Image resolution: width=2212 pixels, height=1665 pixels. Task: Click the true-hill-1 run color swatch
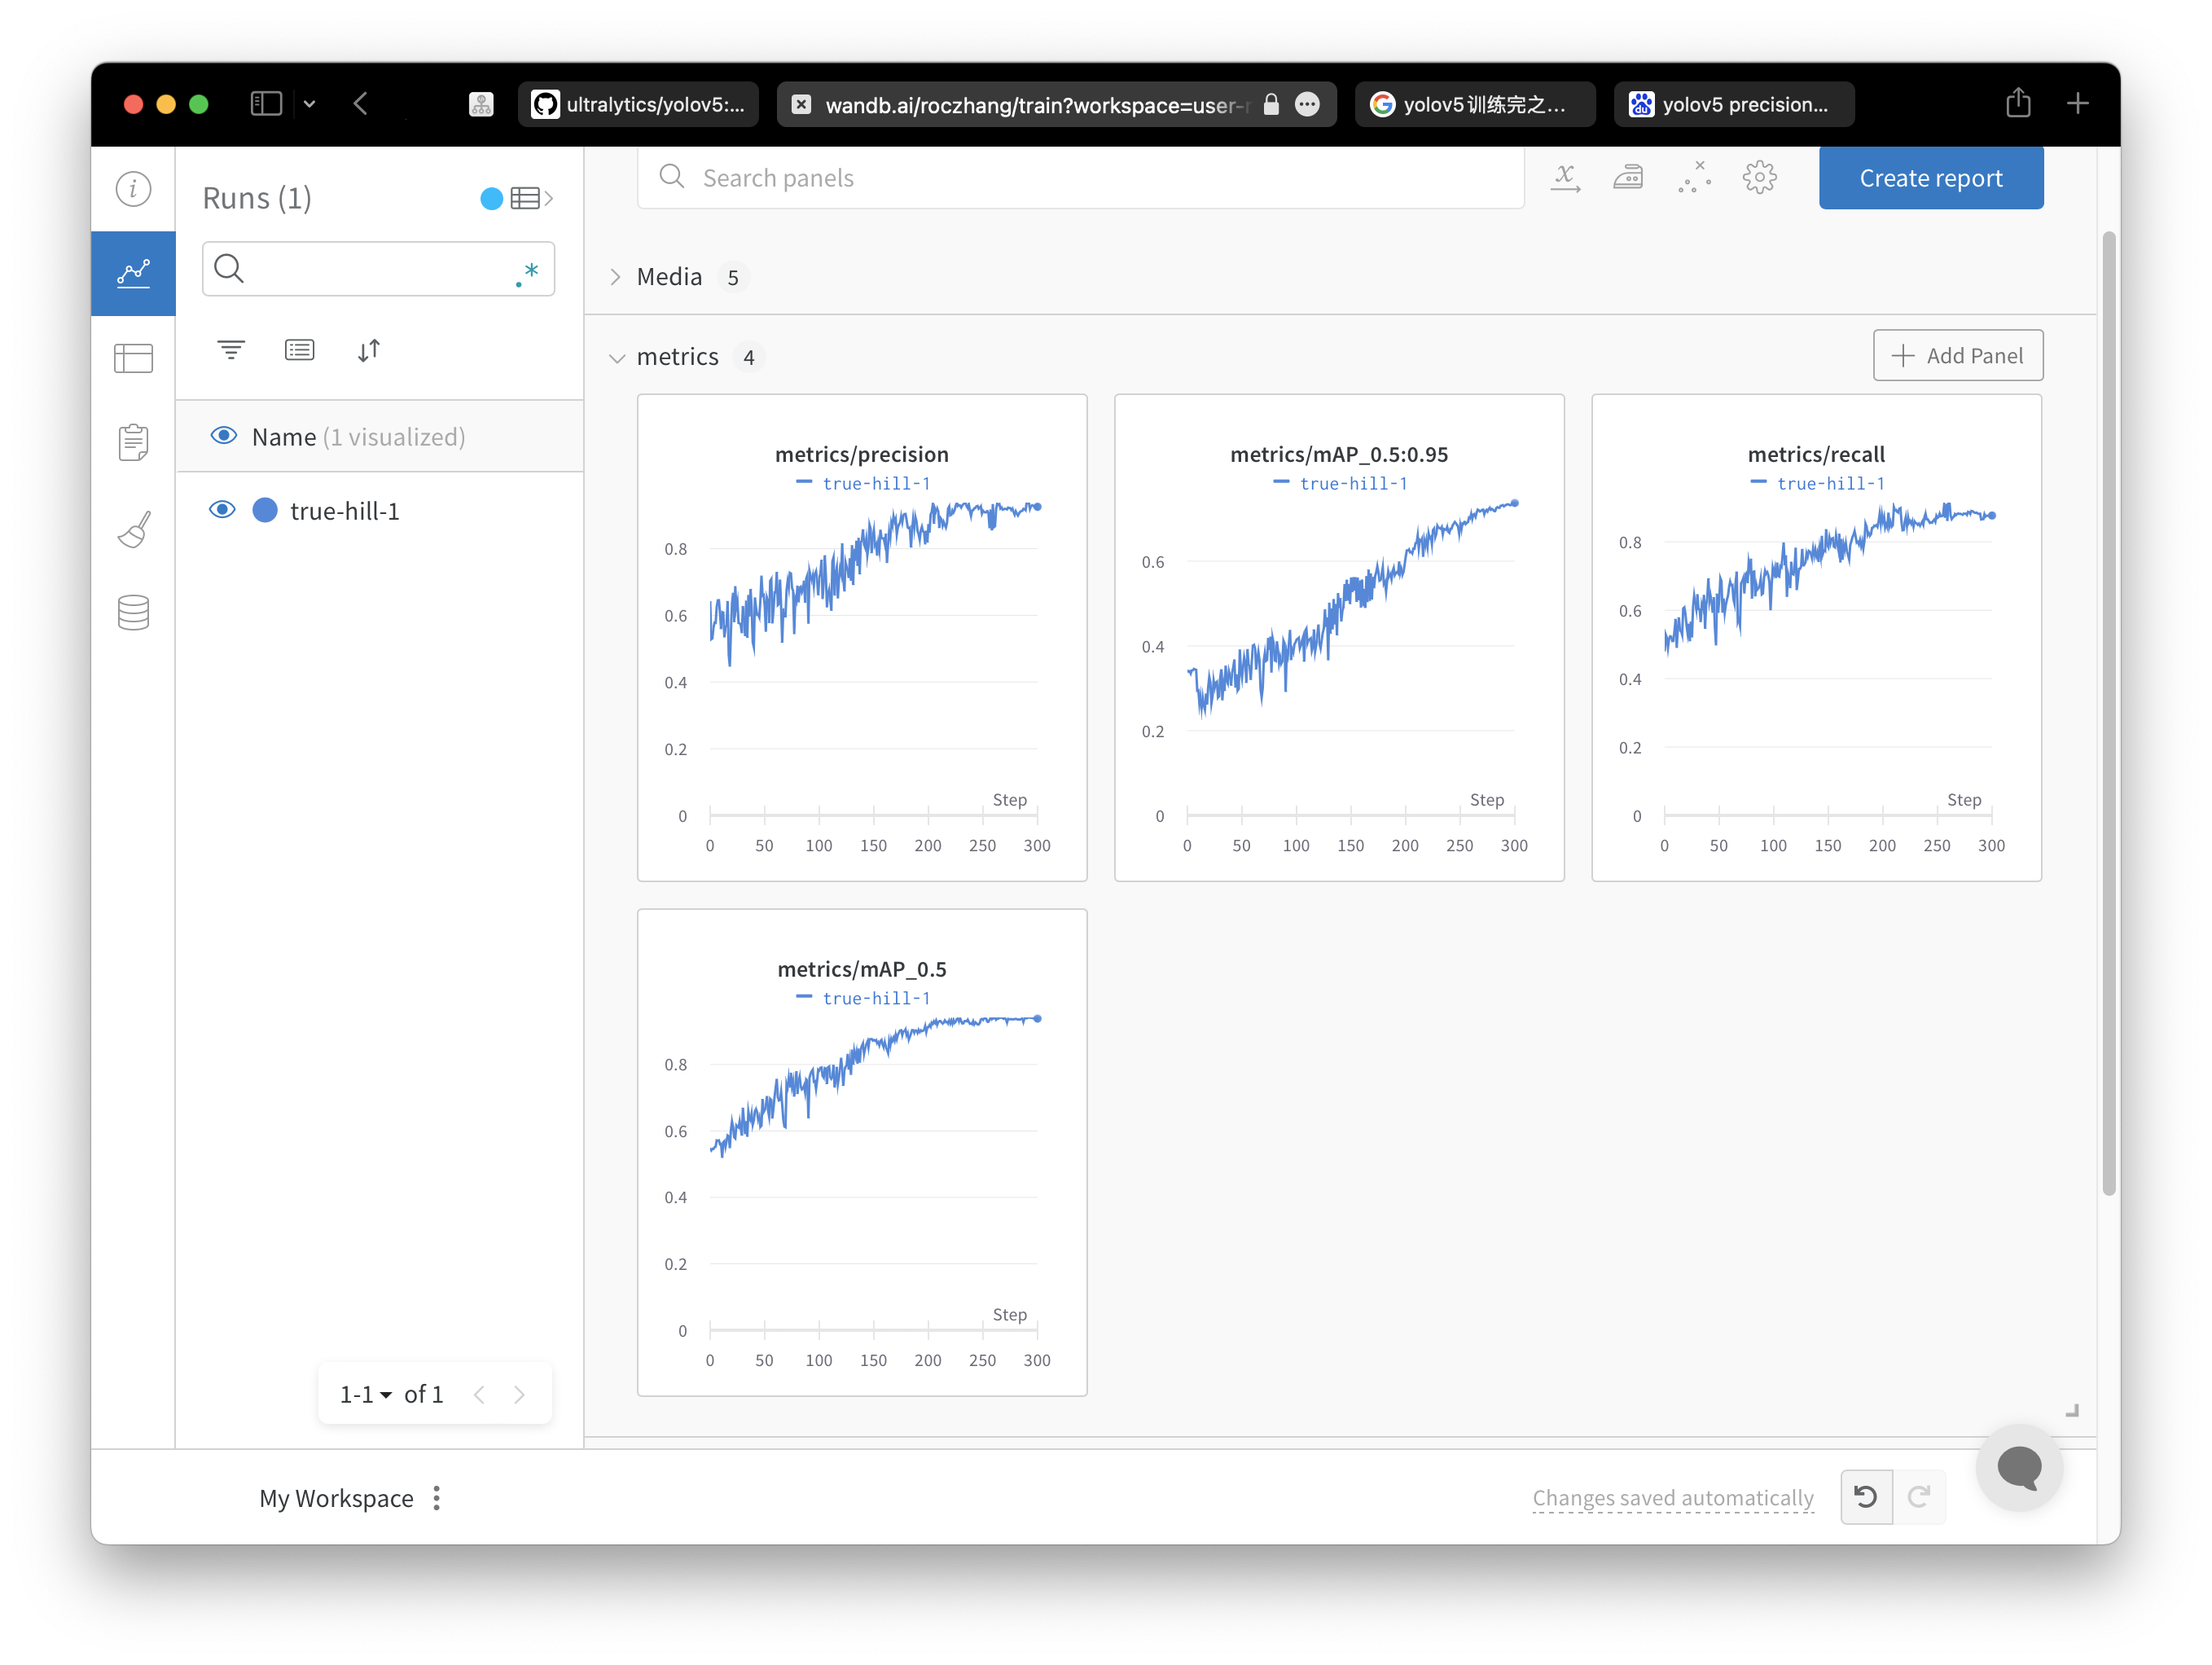[x=265, y=510]
